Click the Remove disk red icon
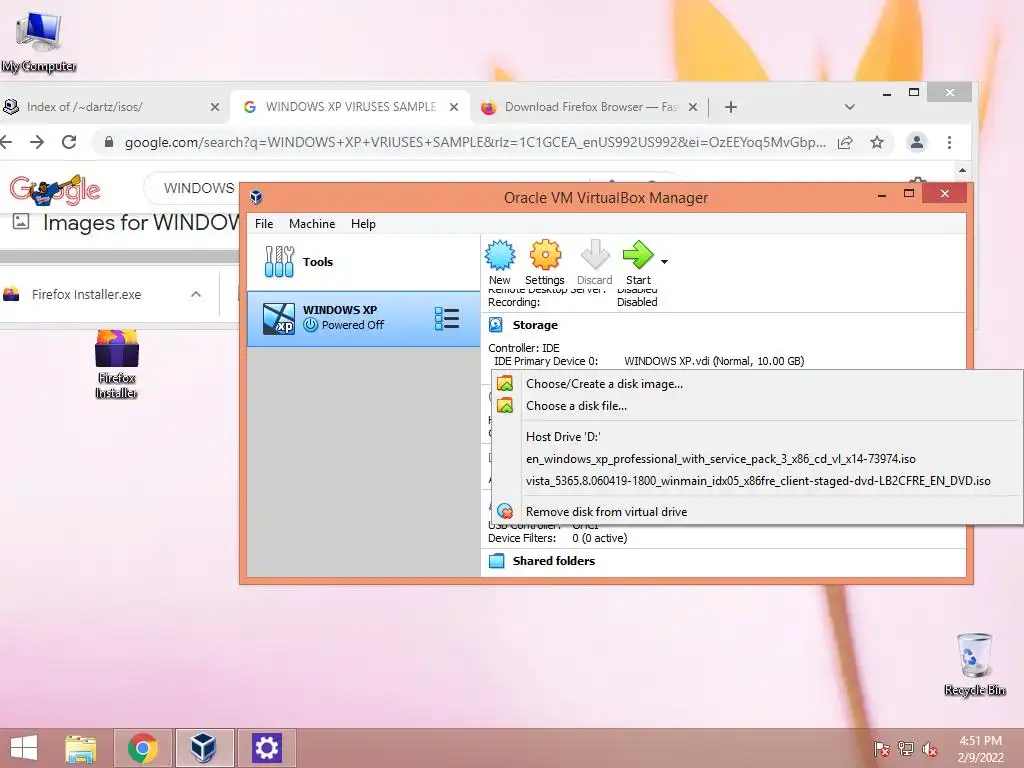Screen dimensions: 1024x768 tap(505, 511)
